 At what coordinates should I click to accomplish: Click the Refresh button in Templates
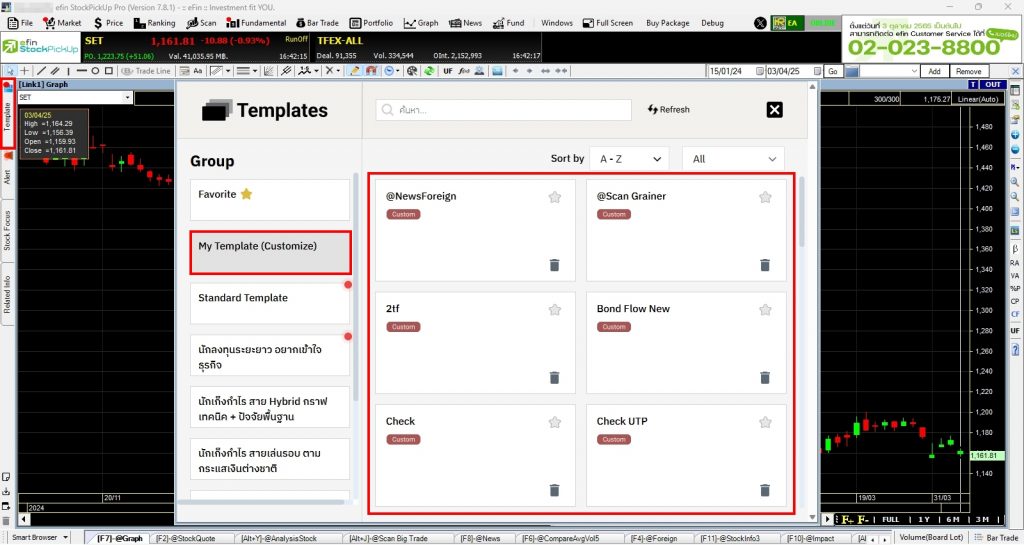[x=669, y=110]
